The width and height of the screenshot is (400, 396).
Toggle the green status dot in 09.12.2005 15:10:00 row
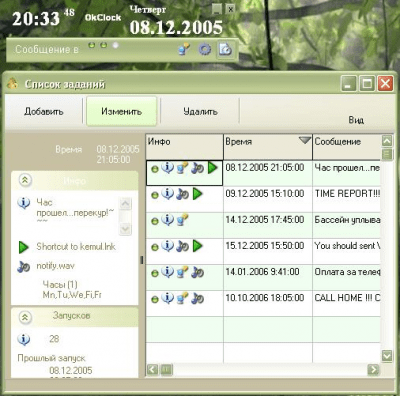click(x=155, y=195)
